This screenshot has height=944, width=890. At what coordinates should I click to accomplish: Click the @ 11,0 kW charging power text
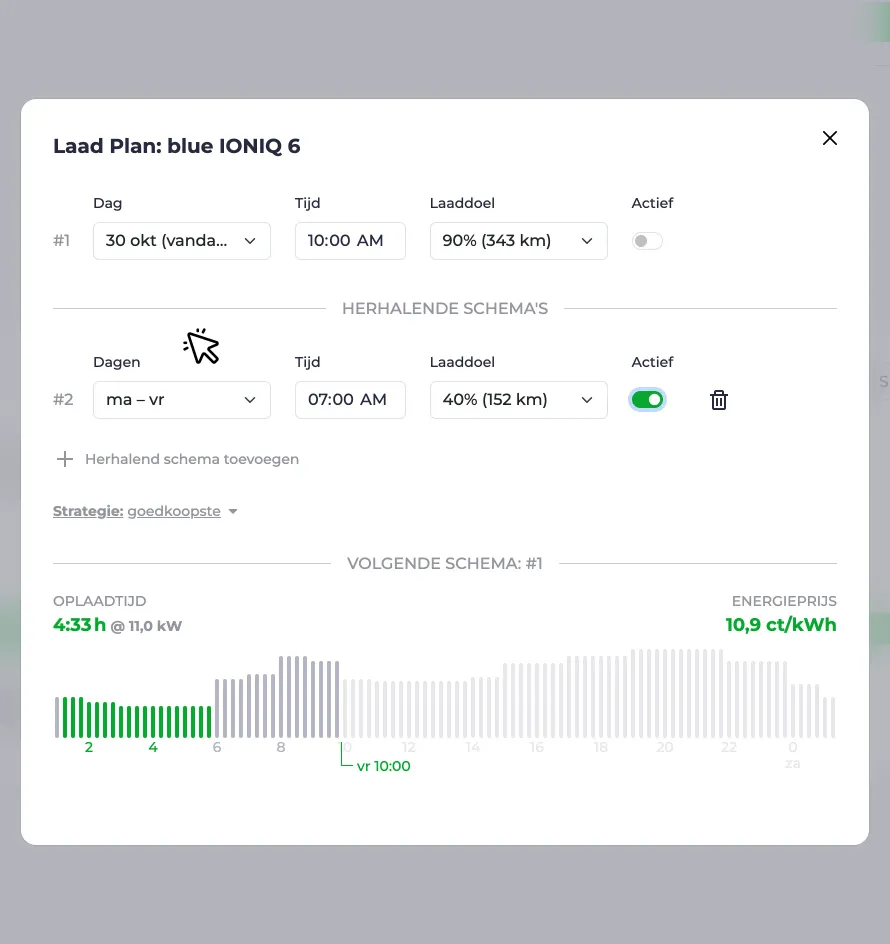(x=146, y=626)
